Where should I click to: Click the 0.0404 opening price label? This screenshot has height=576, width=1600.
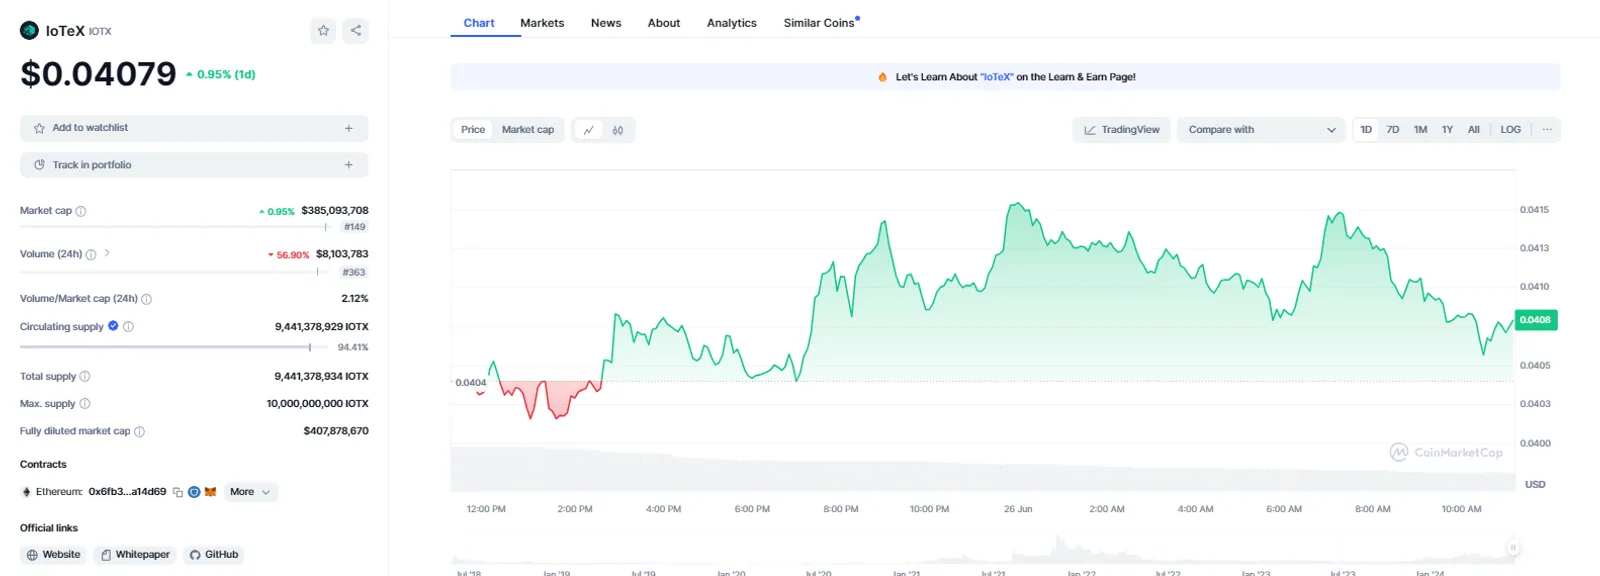[x=471, y=383]
